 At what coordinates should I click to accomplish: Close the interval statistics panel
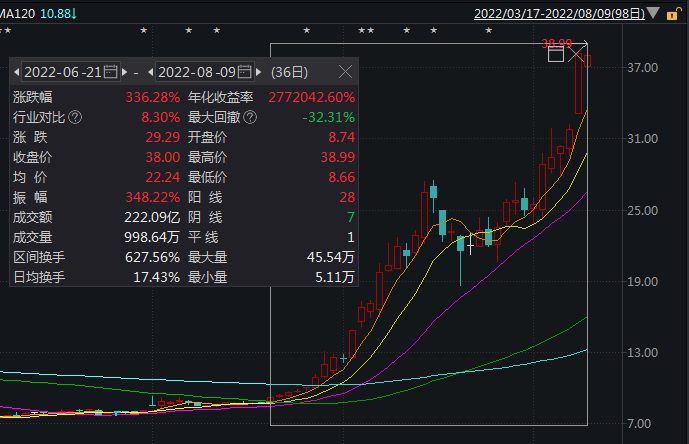345,72
